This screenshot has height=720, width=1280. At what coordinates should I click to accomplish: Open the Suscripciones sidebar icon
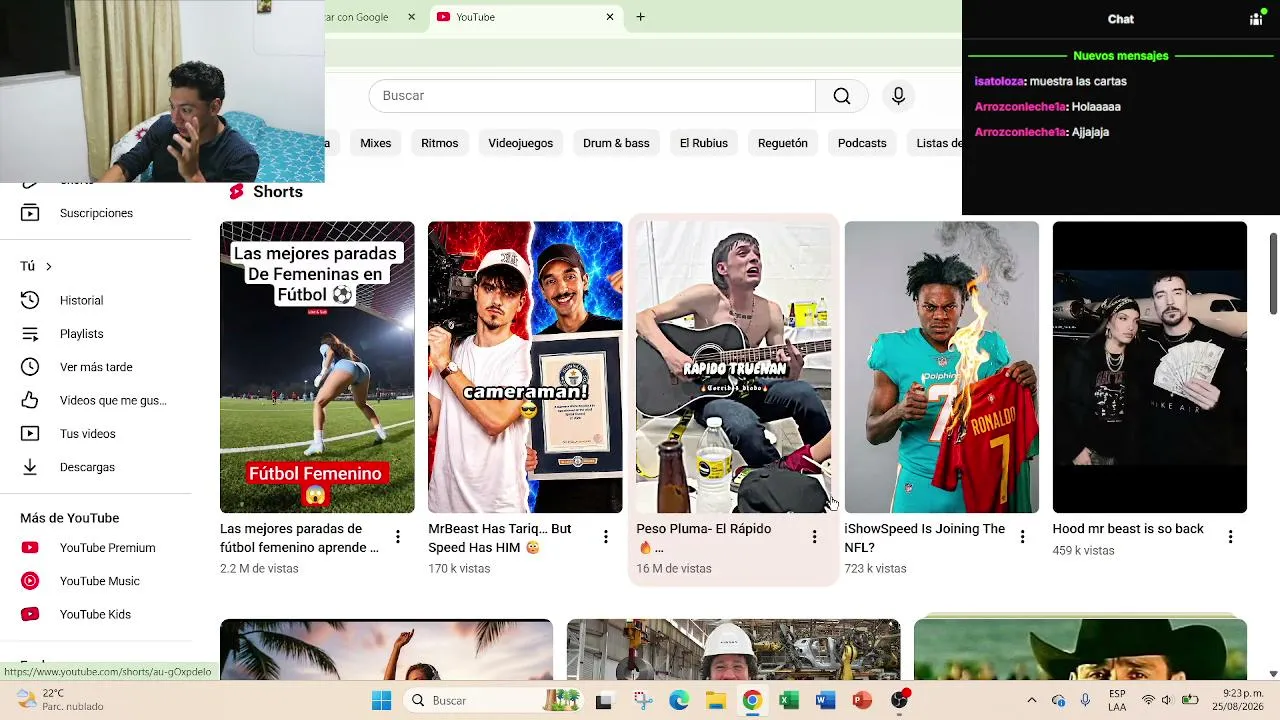click(30, 213)
